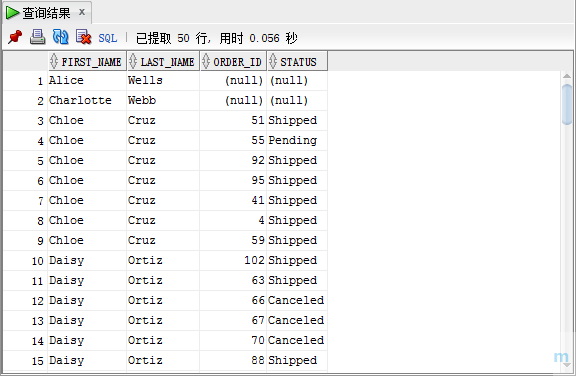Screen dimensions: 576x376
Task: Click the vertical scrollbar thumb
Action: click(567, 104)
